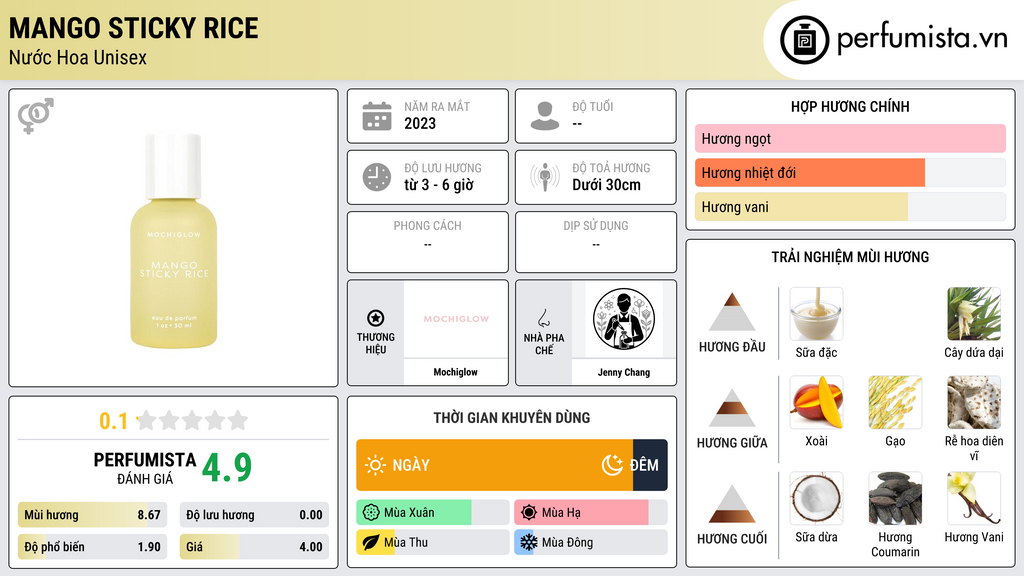Viewport: 1024px width, 576px height.
Task: Open the Sữa dừa coconut note image
Action: [816, 498]
